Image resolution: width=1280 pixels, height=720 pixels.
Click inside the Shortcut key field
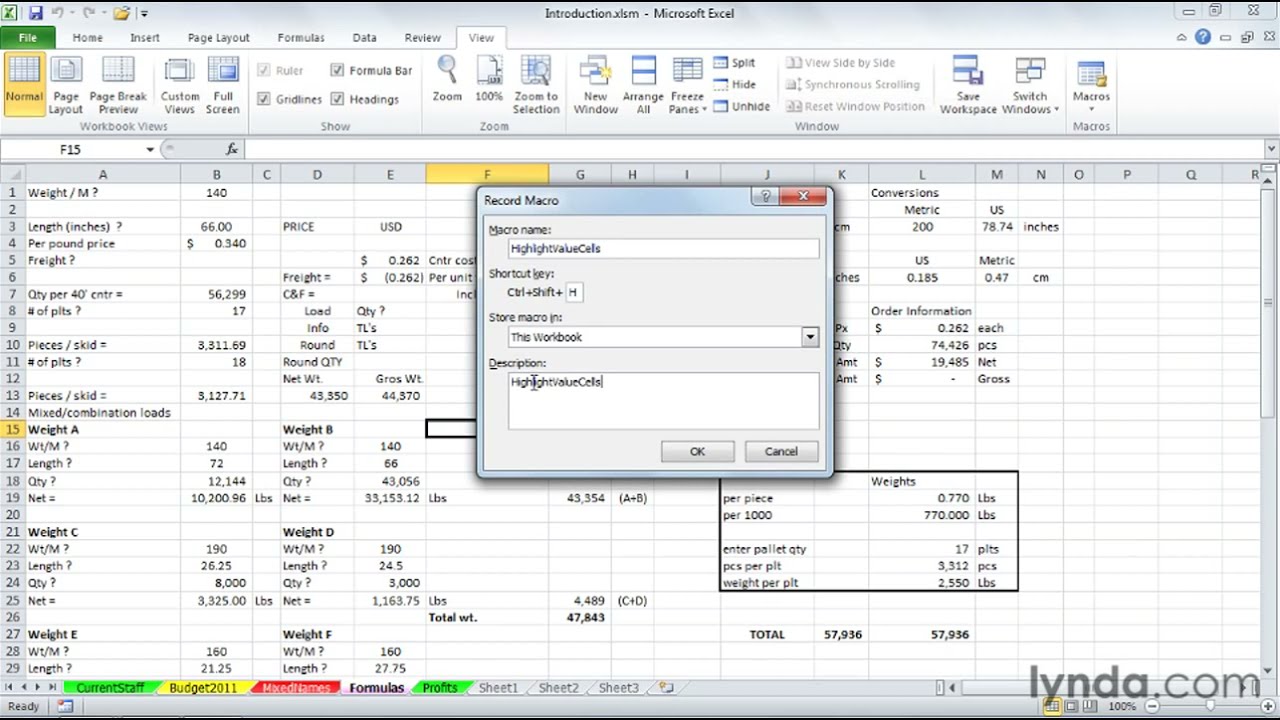coord(573,292)
